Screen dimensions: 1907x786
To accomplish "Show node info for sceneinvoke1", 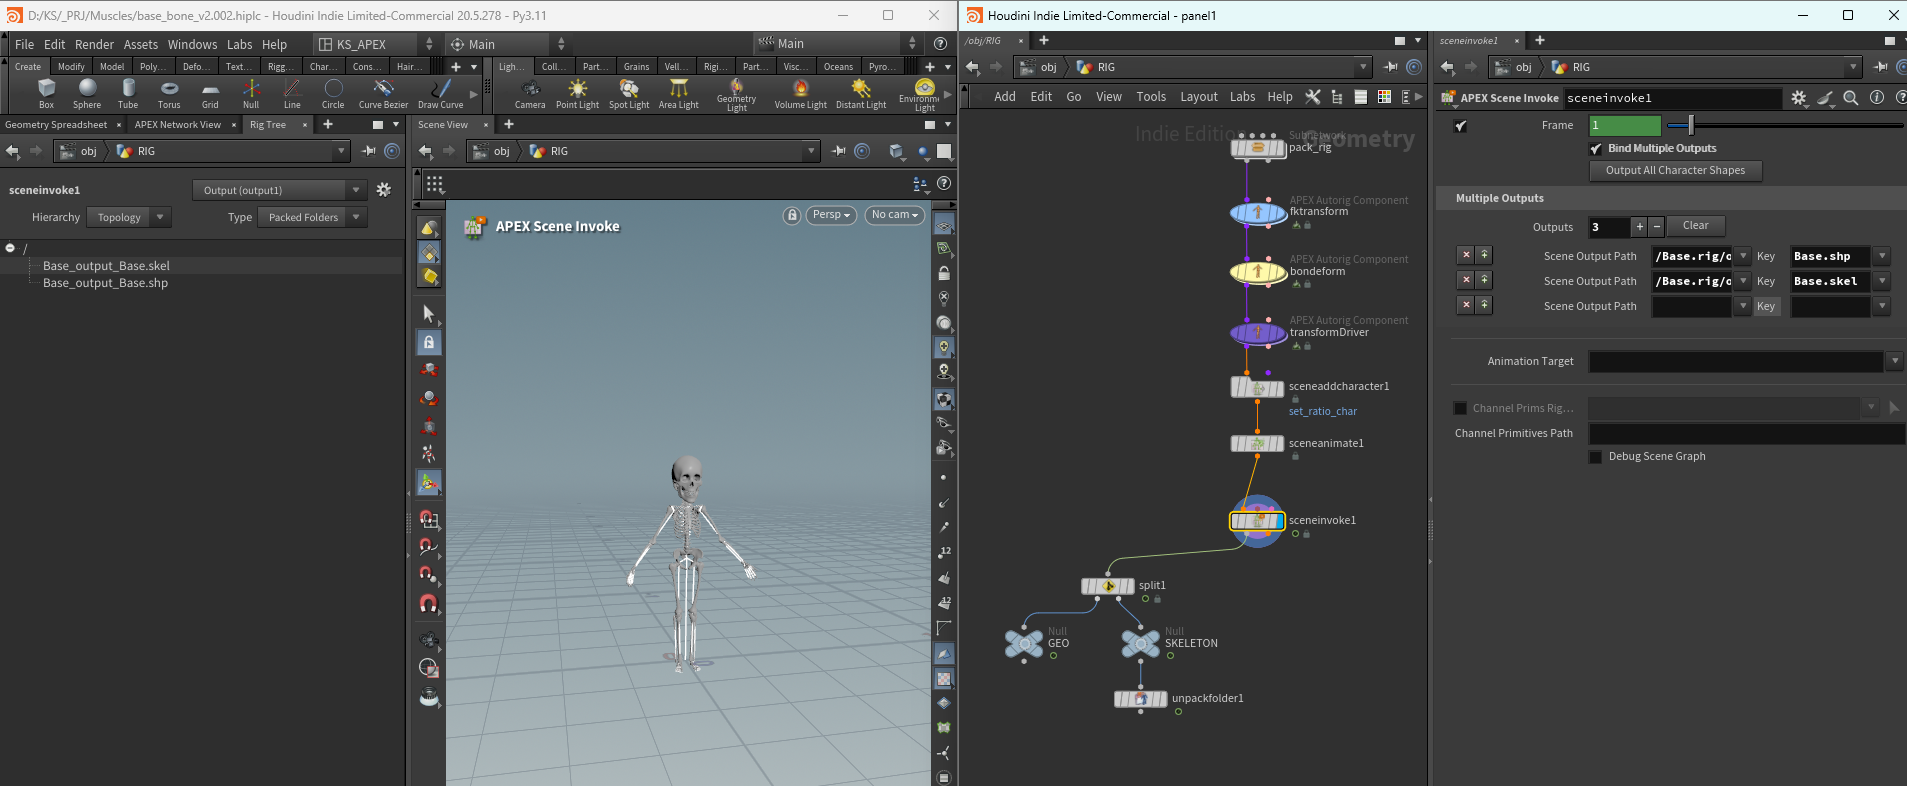I will pos(1877,98).
